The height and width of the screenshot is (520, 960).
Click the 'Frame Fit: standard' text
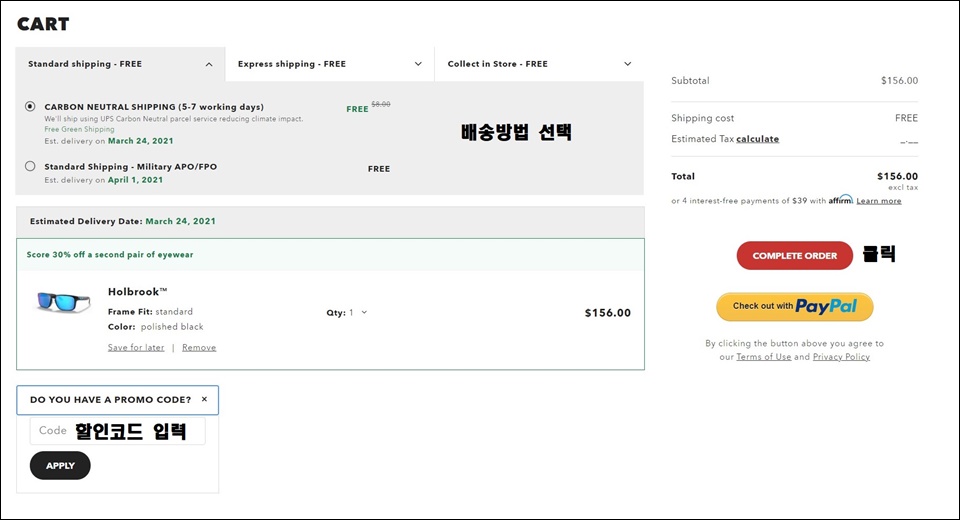coord(150,312)
